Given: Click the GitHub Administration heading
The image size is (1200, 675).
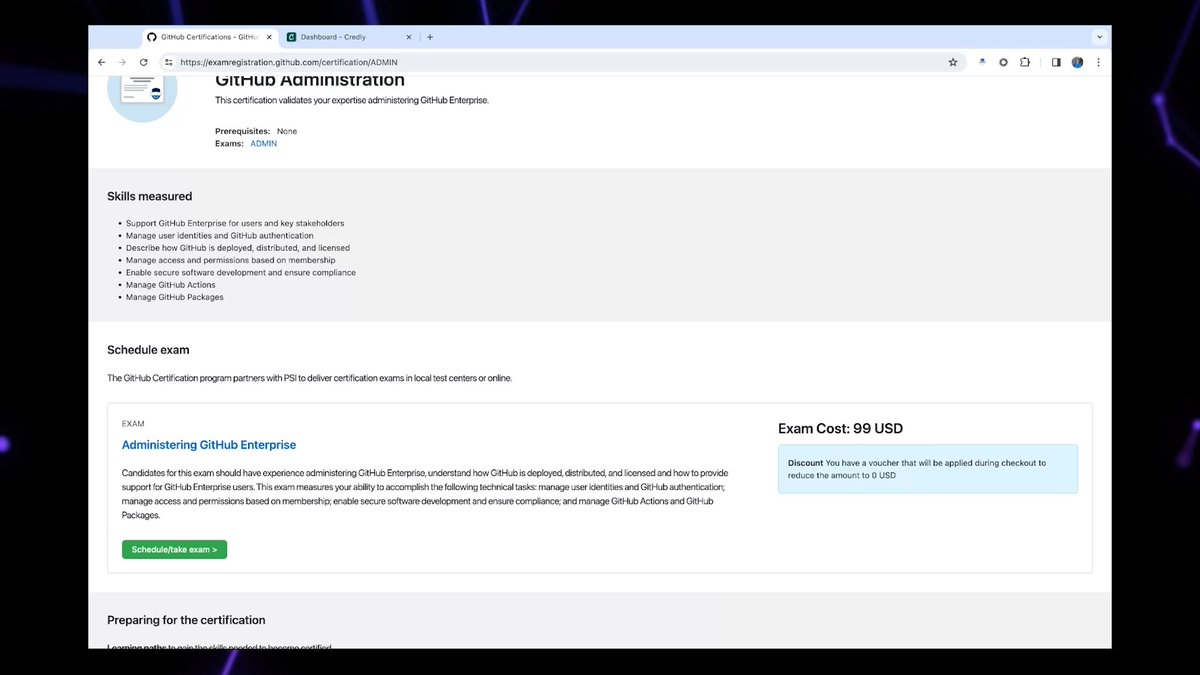Looking at the screenshot, I should pyautogui.click(x=310, y=80).
